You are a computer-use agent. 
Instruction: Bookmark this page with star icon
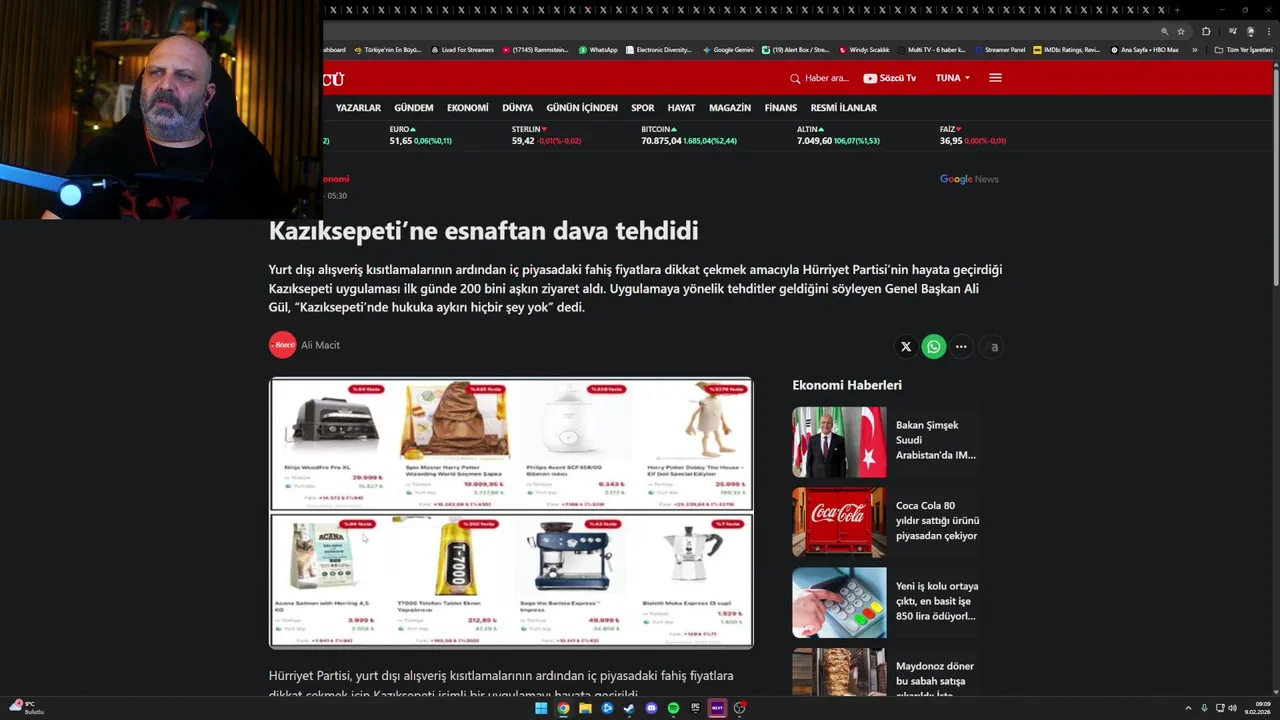click(x=1180, y=31)
